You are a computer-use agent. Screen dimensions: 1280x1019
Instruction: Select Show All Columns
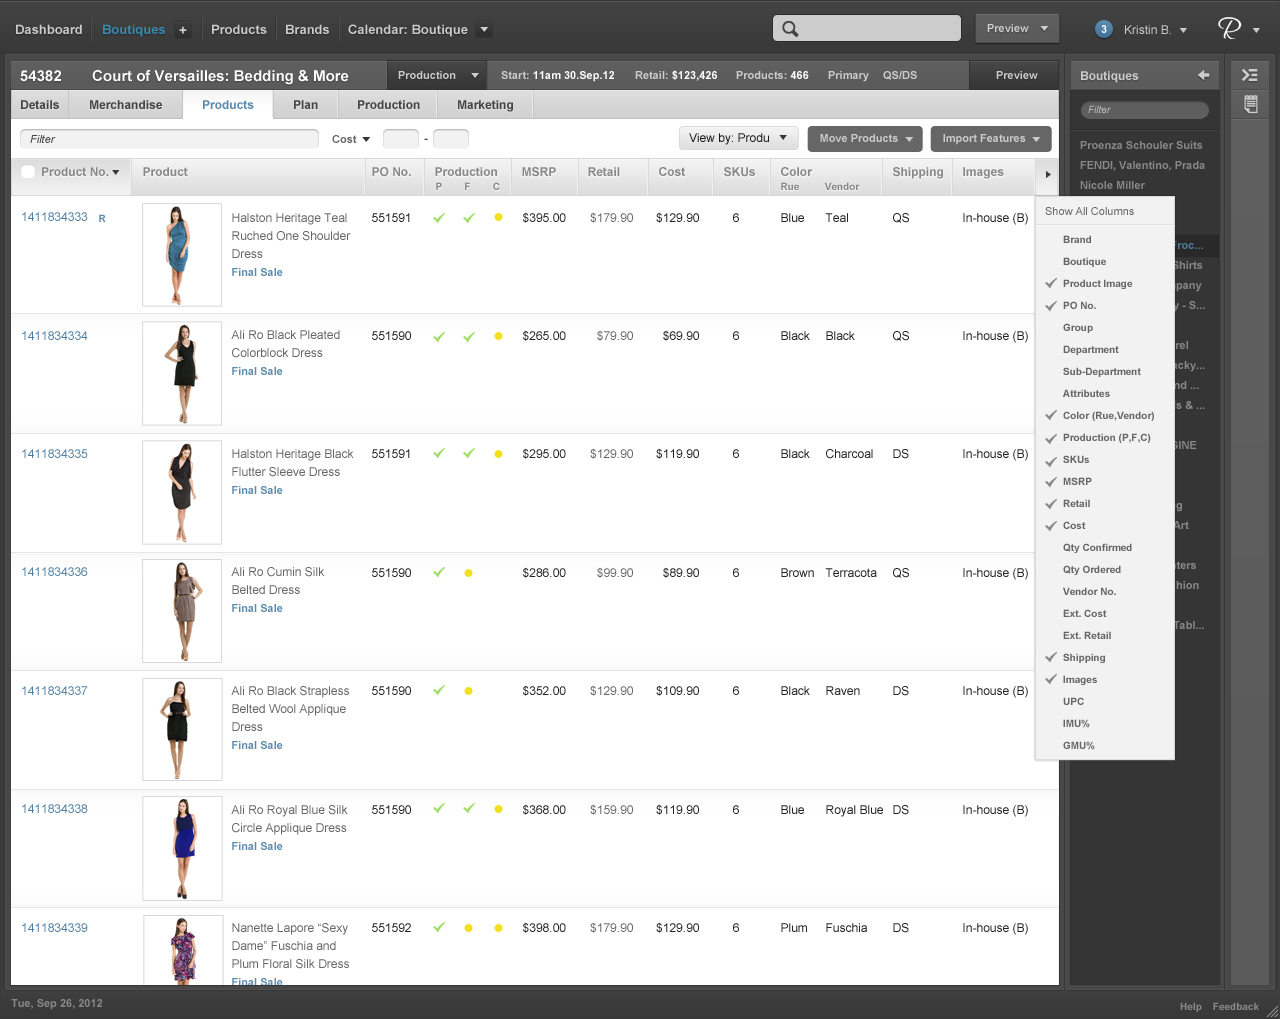pyautogui.click(x=1089, y=212)
